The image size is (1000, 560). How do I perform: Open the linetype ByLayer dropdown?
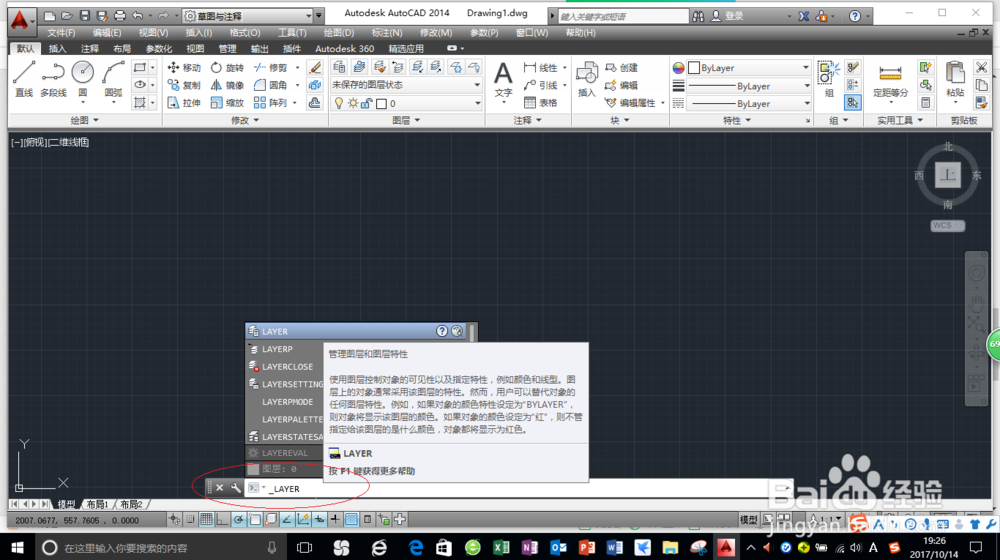749,103
